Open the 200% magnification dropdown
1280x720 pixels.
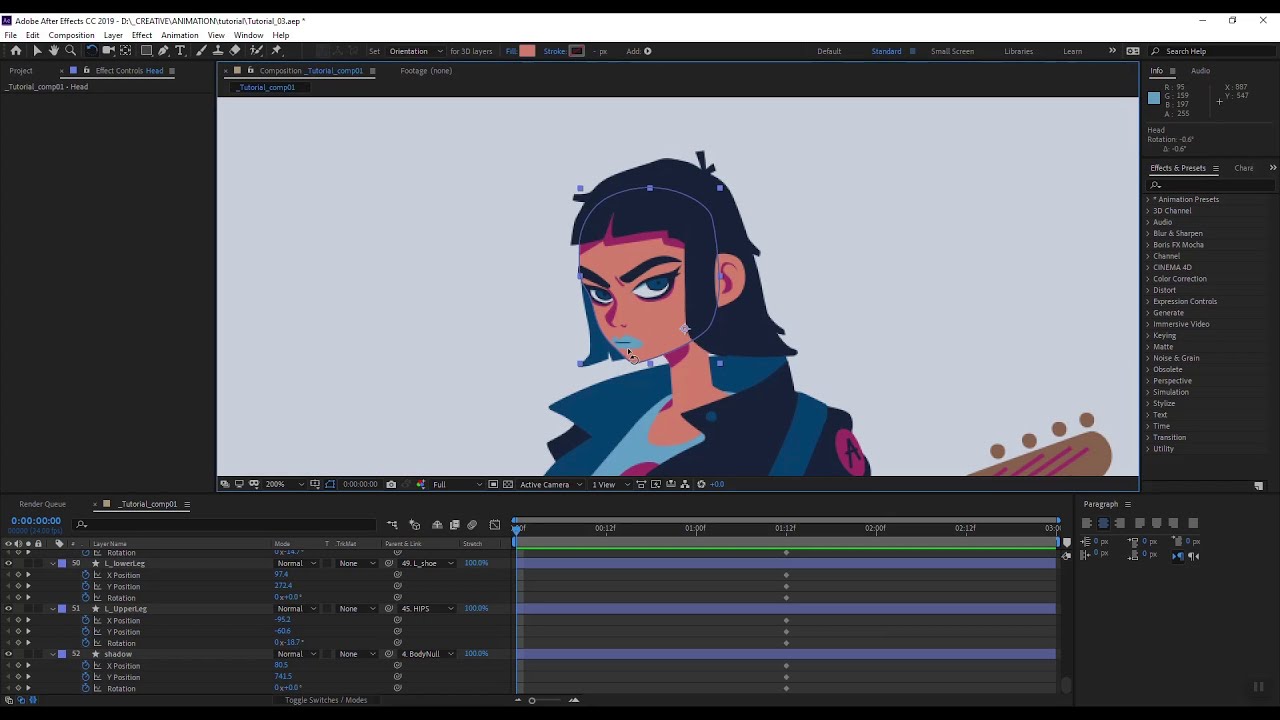280,484
